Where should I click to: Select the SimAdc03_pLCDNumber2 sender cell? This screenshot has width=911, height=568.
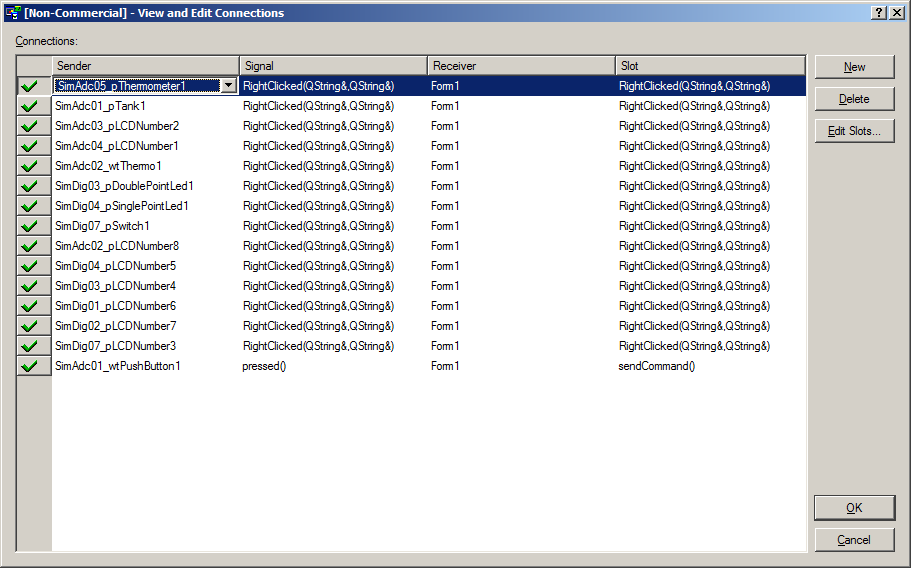pyautogui.click(x=146, y=126)
